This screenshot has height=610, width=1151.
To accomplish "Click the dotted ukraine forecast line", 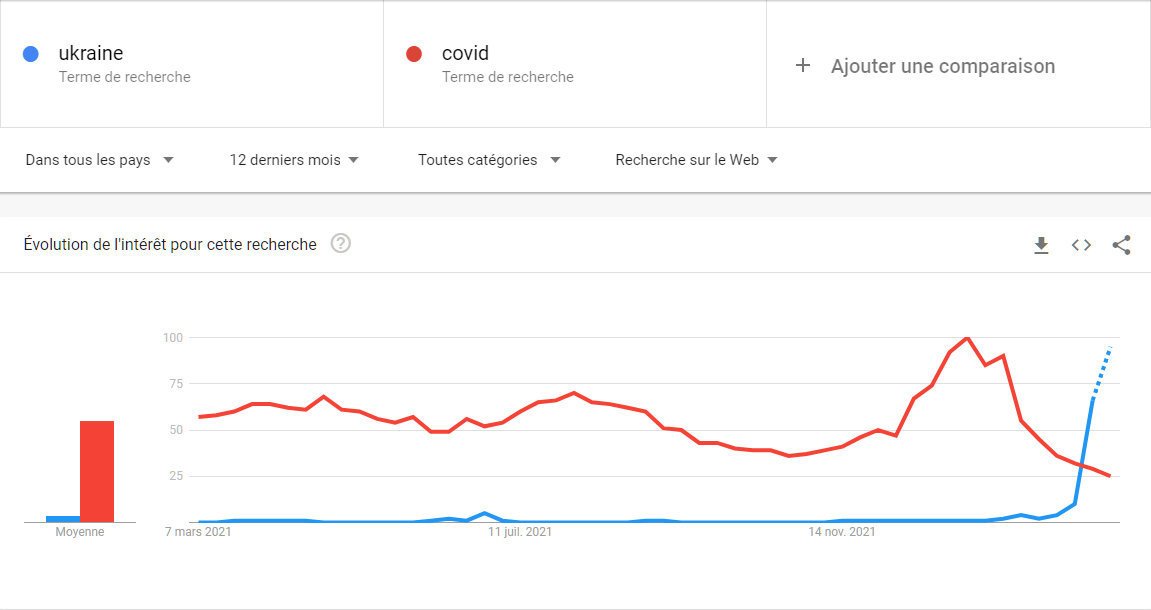I will pos(1102,371).
